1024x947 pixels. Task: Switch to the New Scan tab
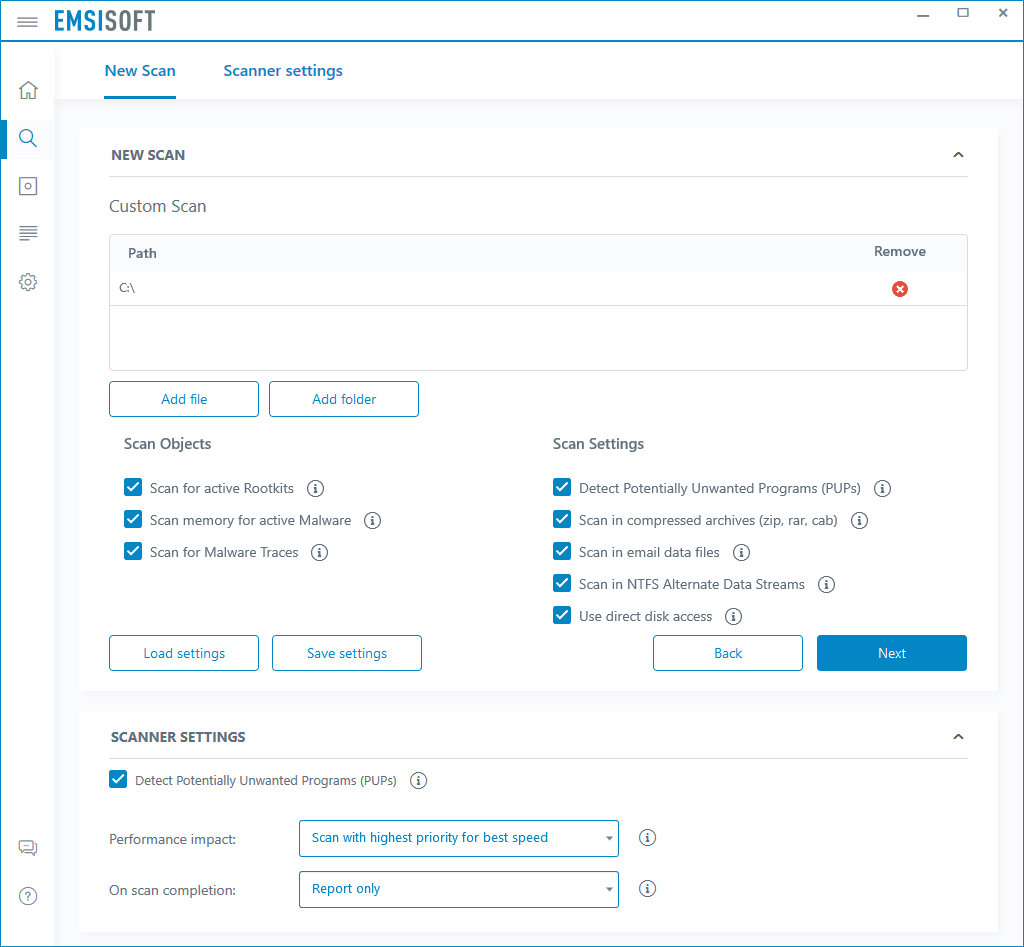pos(140,71)
